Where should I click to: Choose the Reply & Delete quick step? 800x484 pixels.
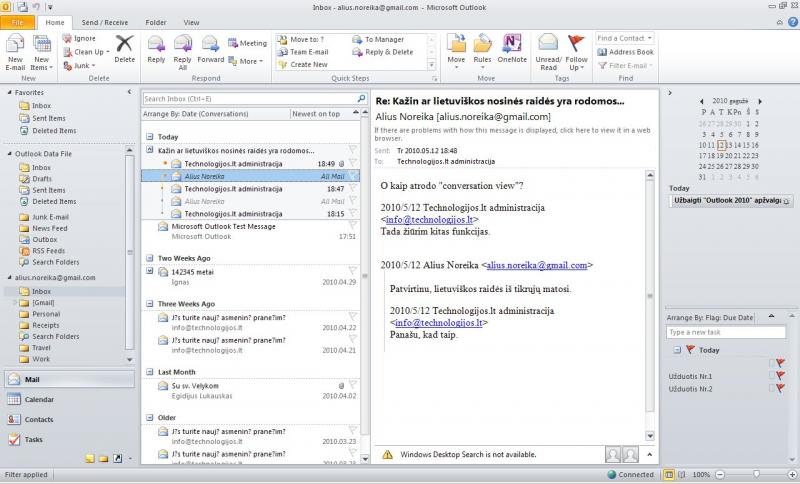tap(383, 52)
